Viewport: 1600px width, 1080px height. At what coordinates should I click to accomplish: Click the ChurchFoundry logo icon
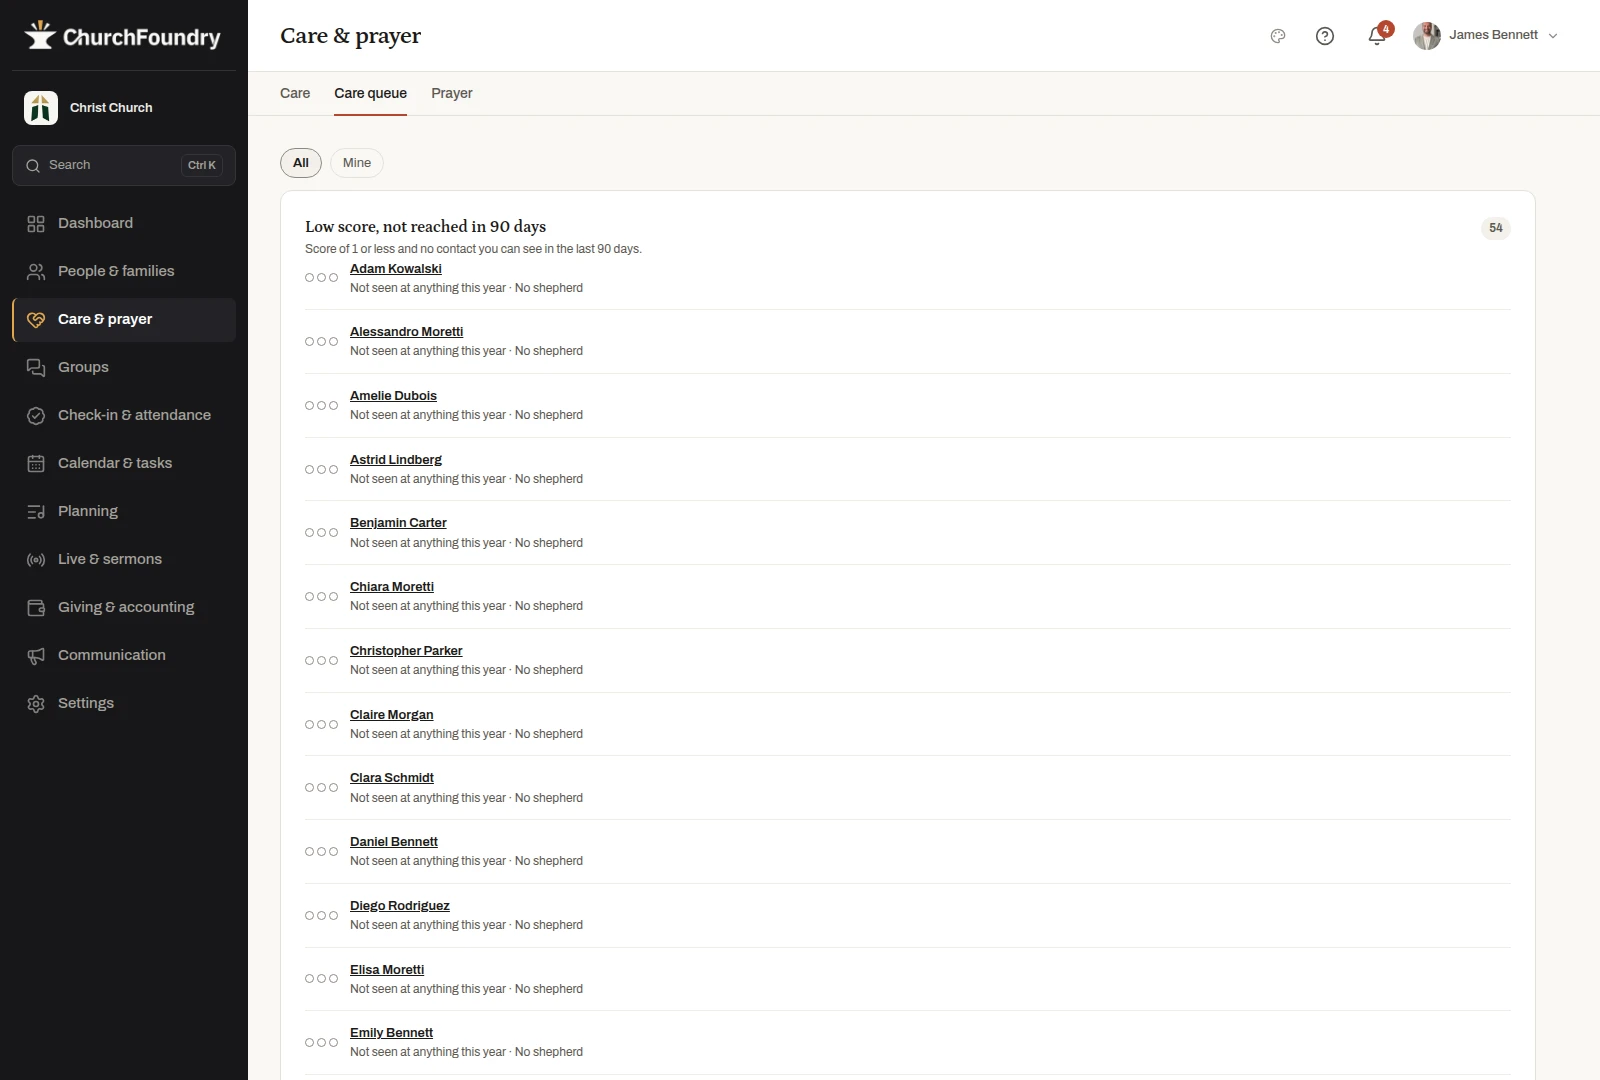click(x=40, y=35)
